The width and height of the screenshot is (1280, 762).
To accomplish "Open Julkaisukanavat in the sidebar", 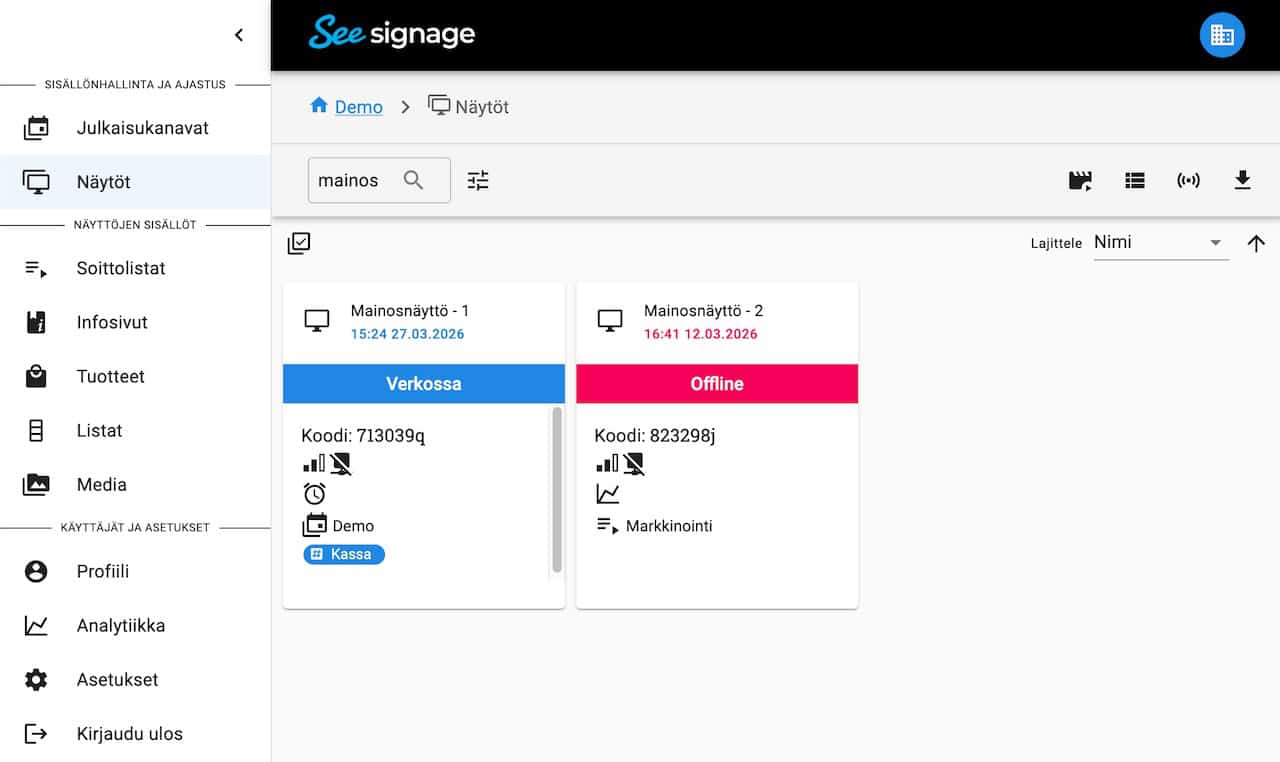I will point(142,128).
